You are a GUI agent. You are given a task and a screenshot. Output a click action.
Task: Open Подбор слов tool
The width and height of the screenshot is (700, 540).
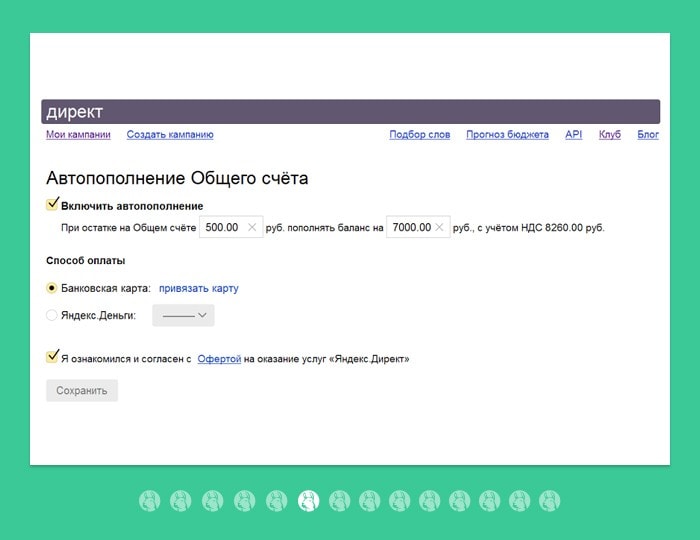(x=420, y=134)
